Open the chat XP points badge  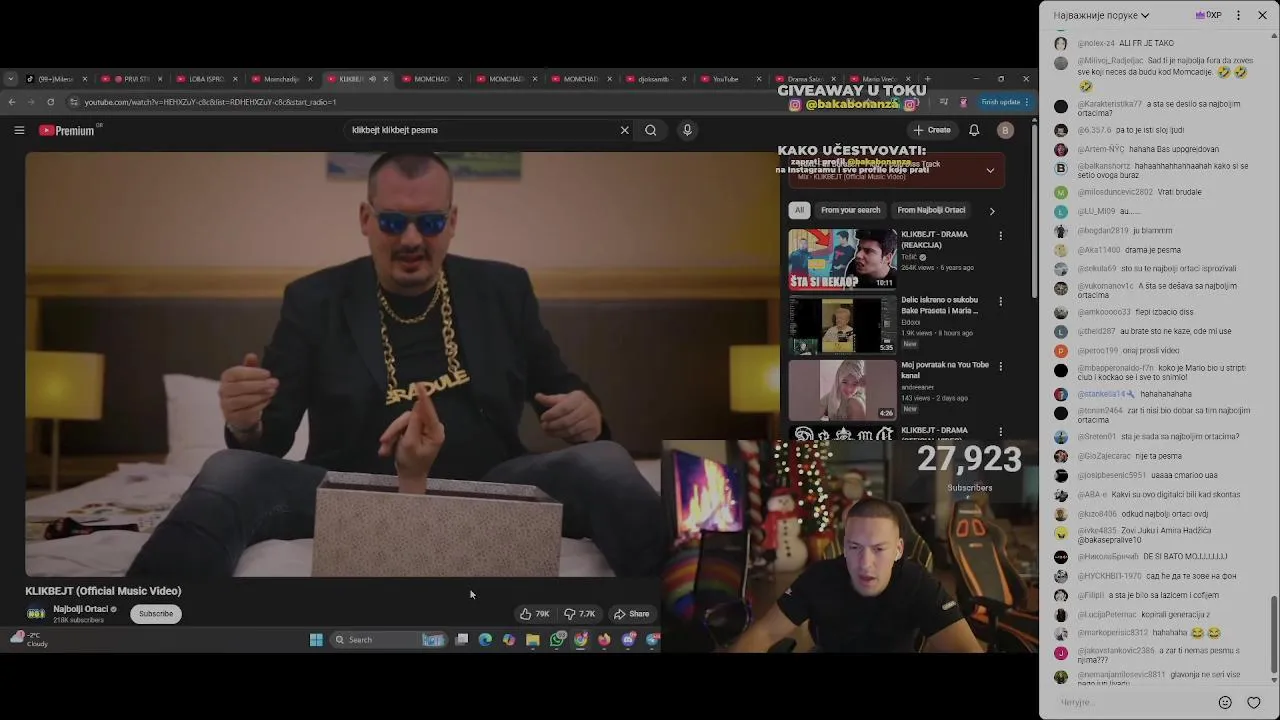point(1209,15)
